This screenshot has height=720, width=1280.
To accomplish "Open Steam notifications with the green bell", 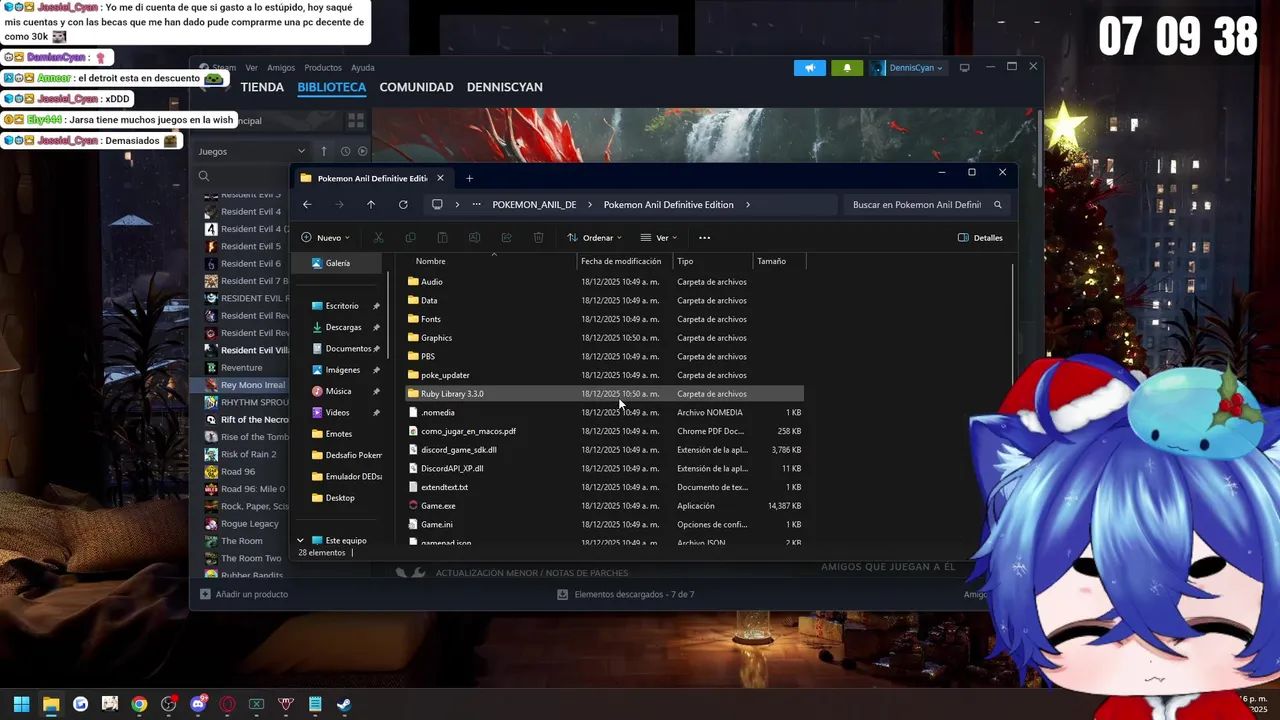I will 847,67.
